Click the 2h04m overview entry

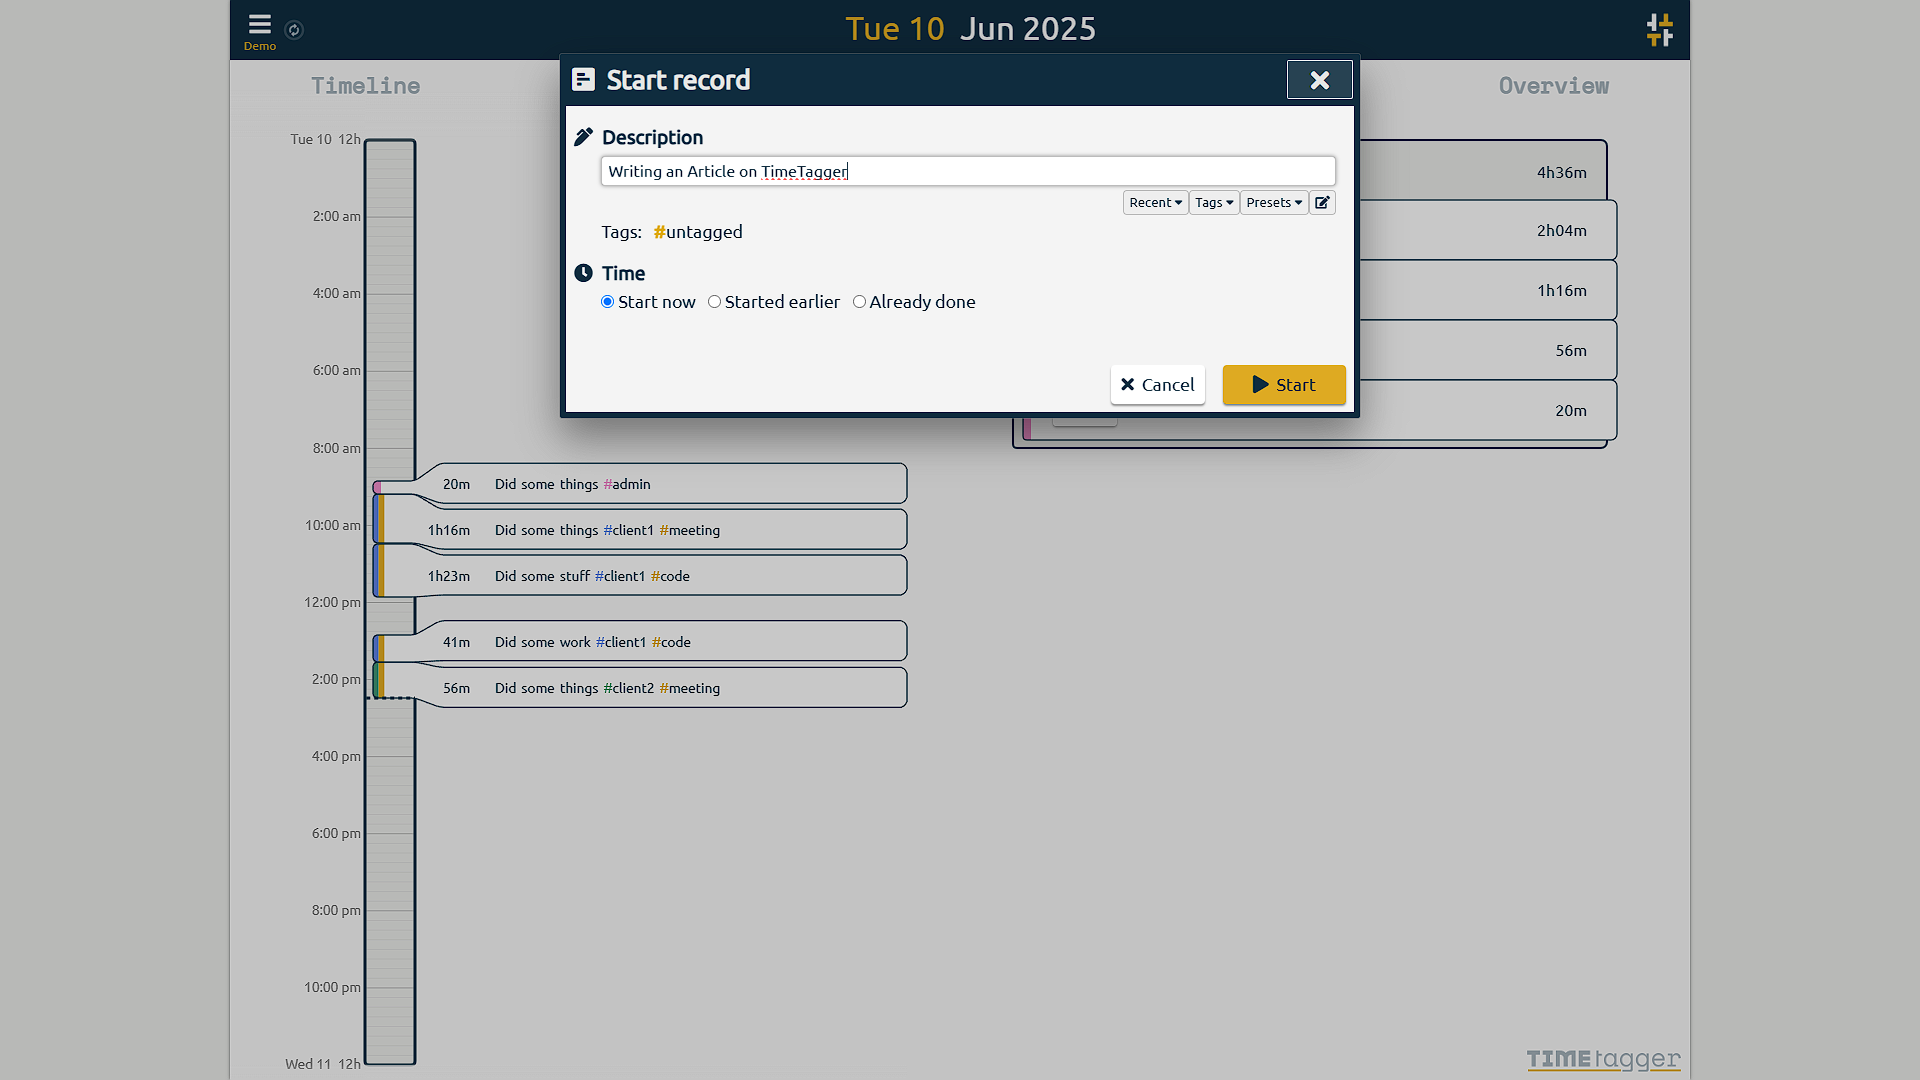point(1561,231)
